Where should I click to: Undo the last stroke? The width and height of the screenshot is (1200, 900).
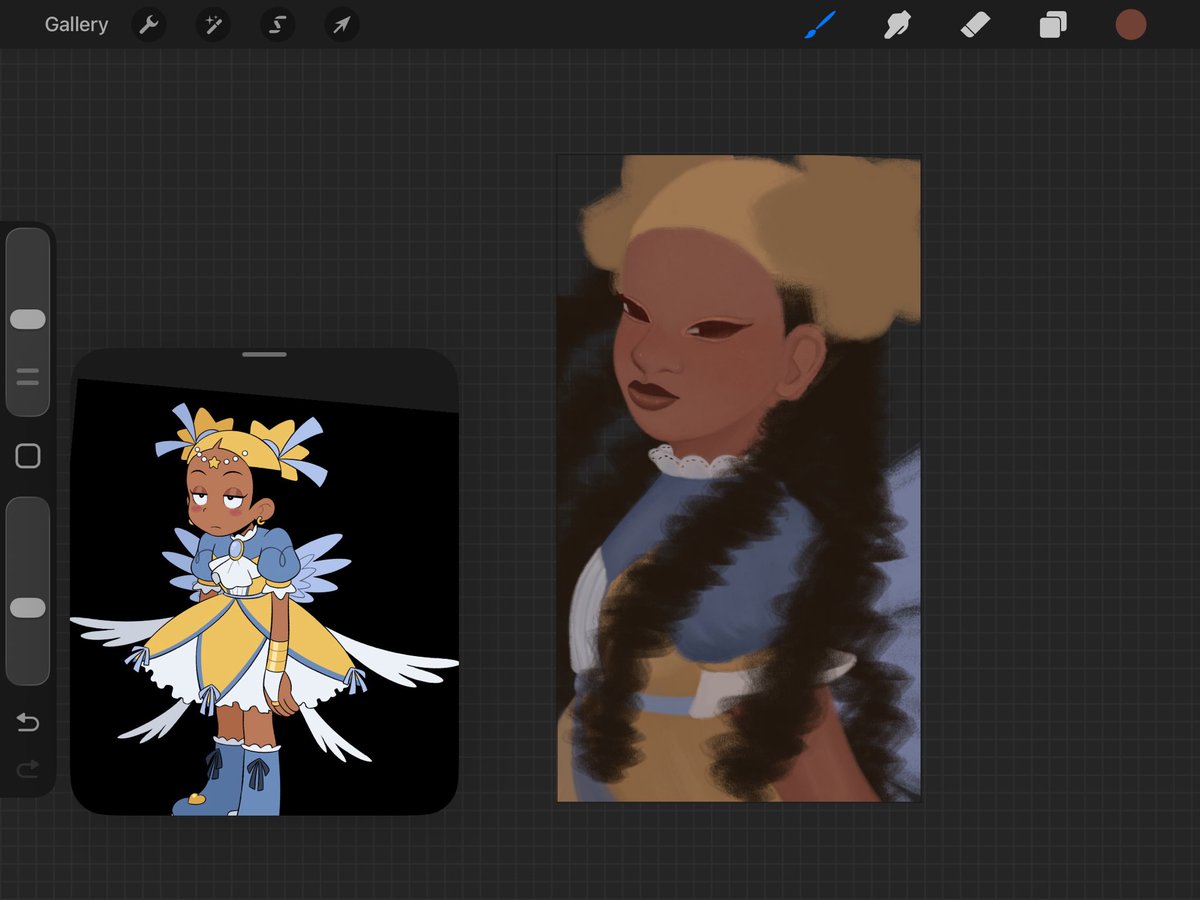coord(28,722)
